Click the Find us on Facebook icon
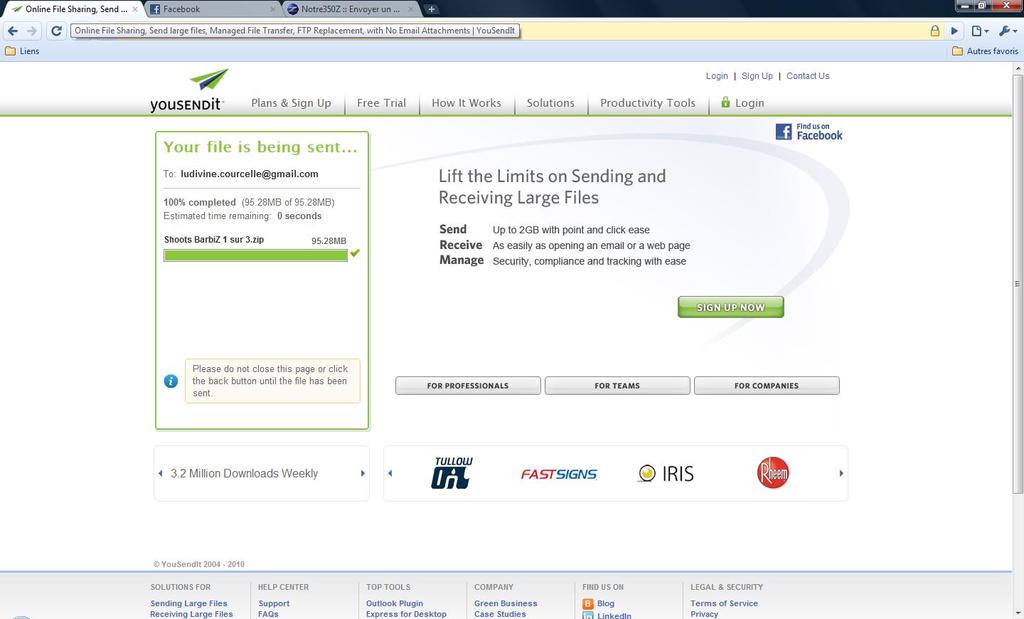The height and width of the screenshot is (619, 1024). pyautogui.click(x=809, y=132)
